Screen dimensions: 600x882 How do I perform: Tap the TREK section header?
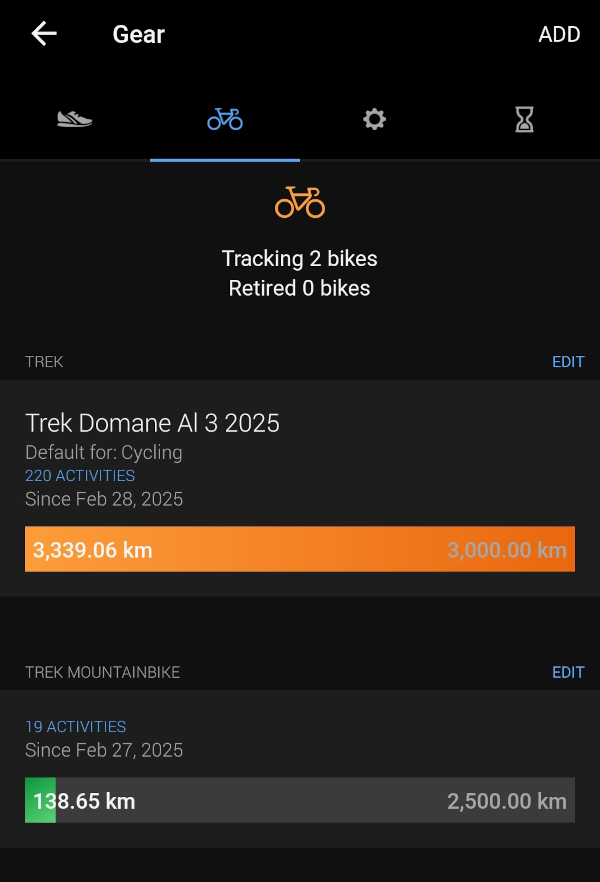point(44,361)
